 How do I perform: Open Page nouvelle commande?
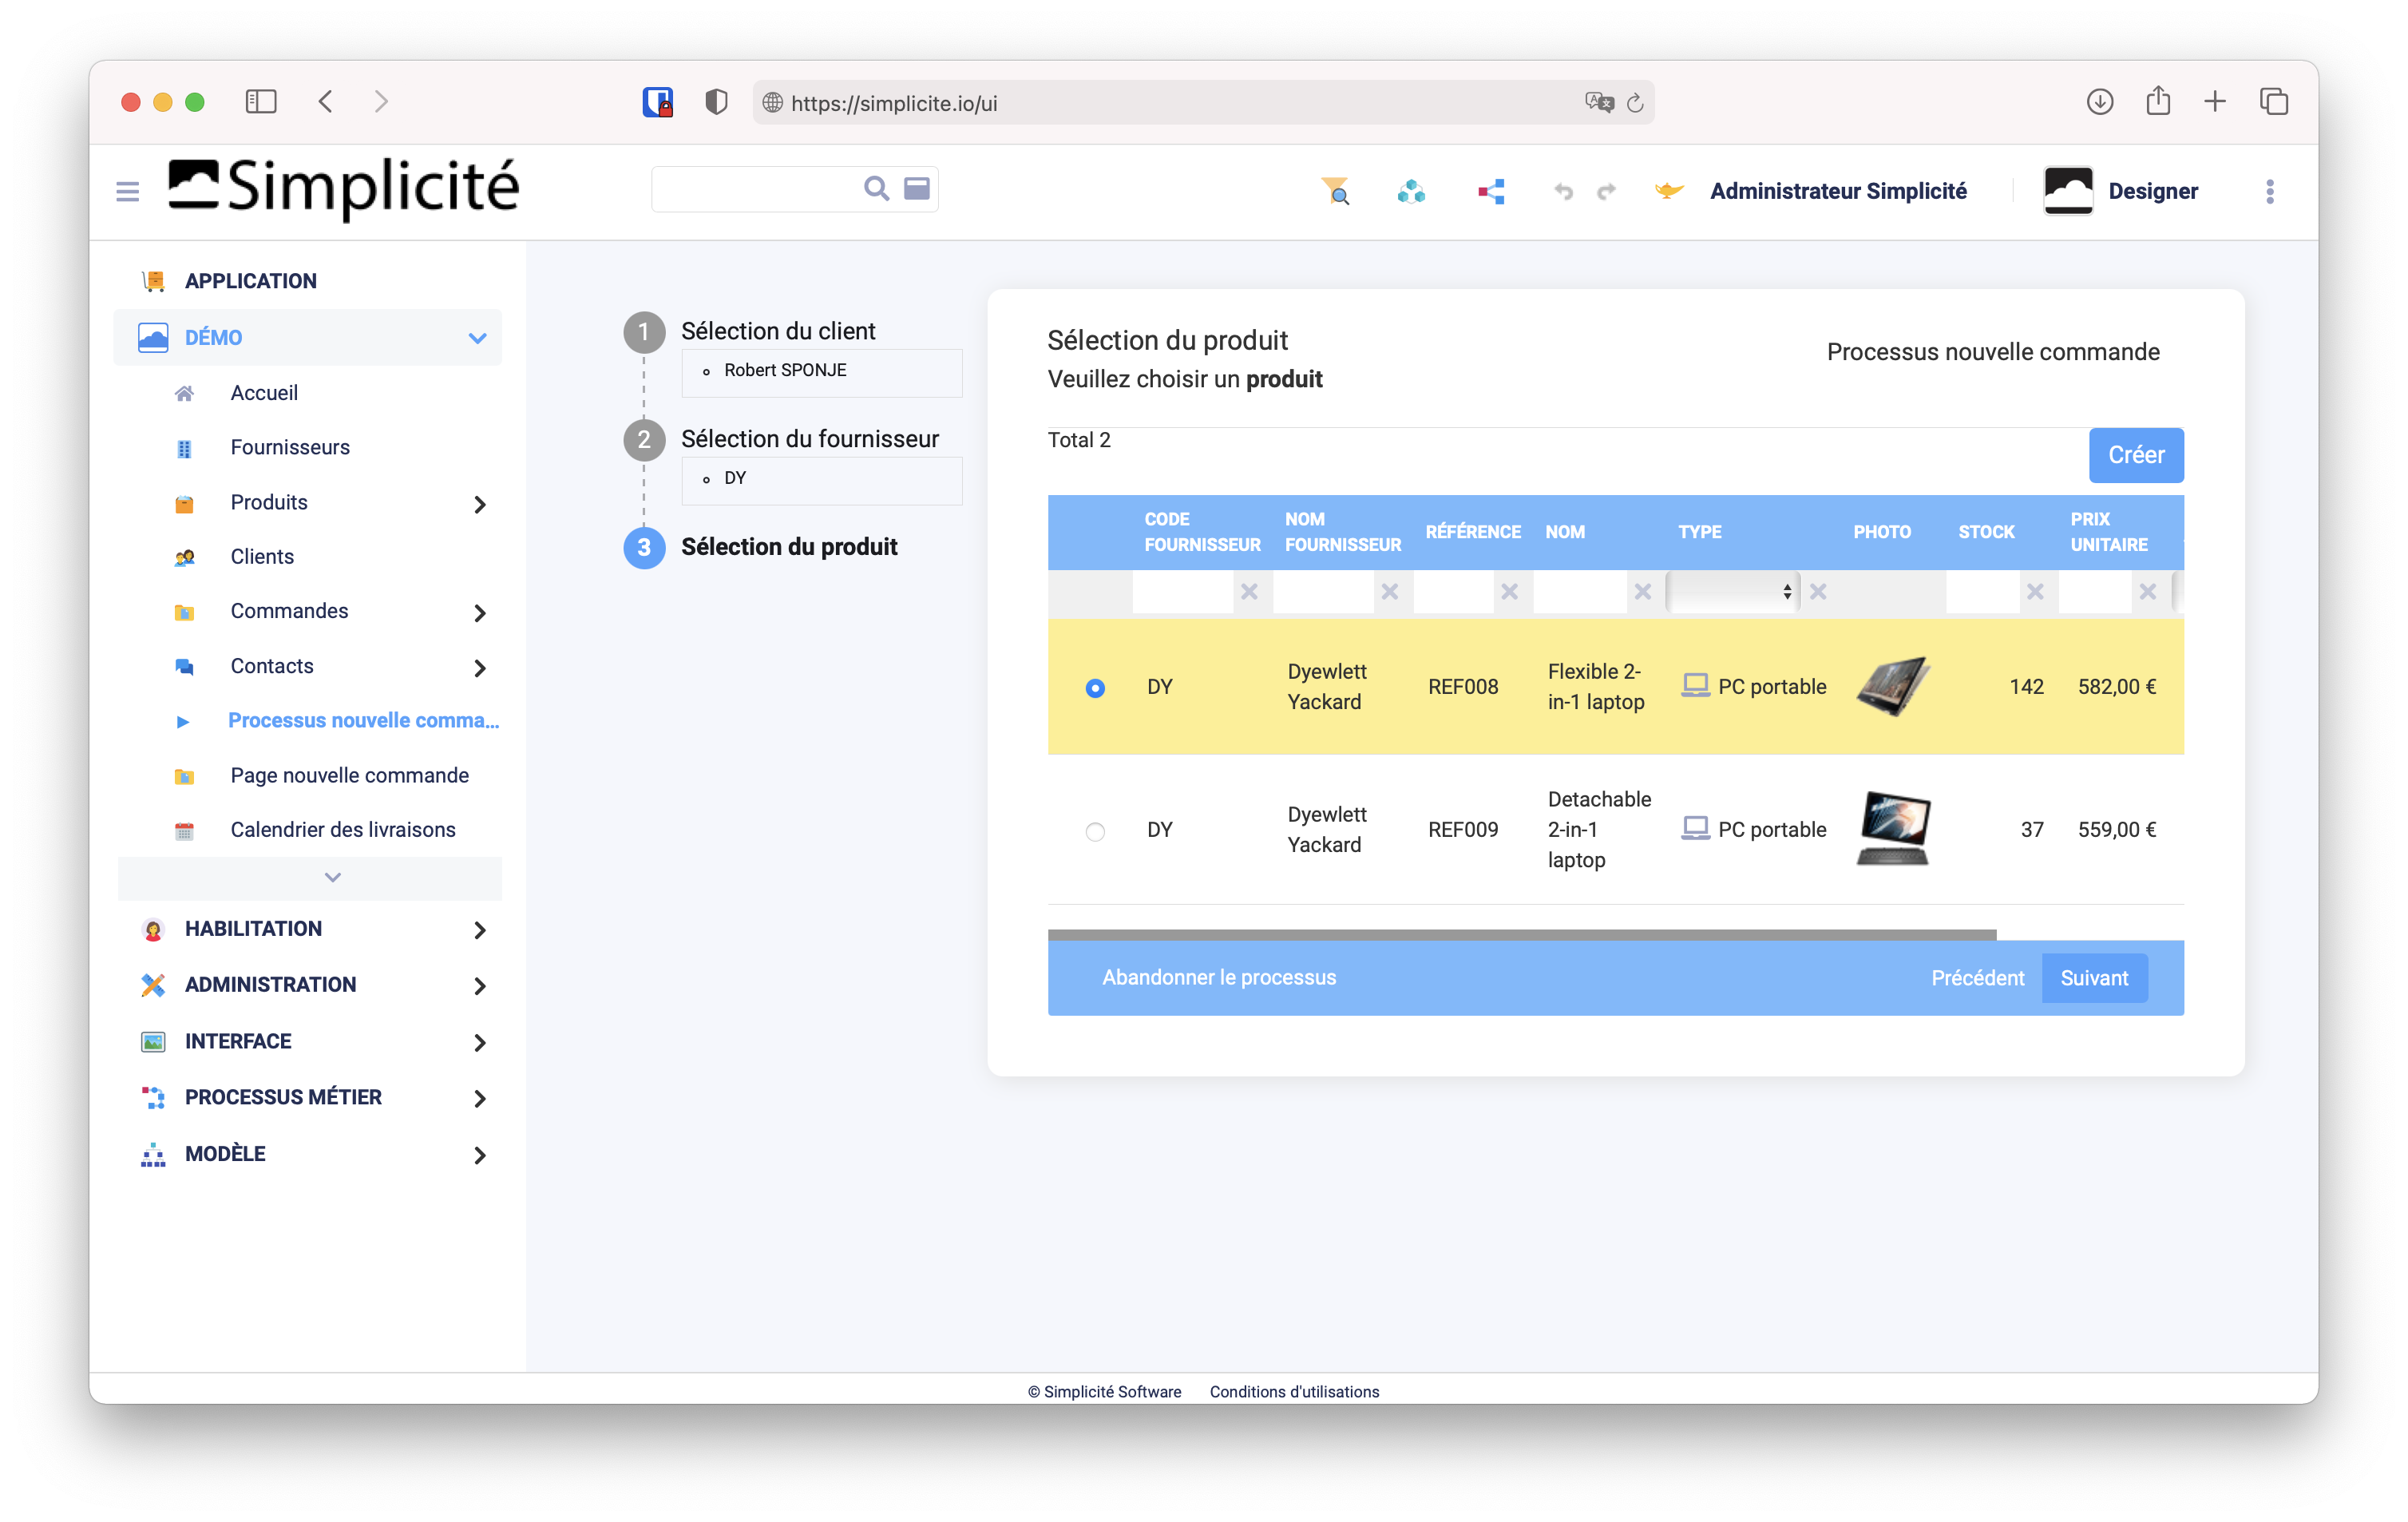tap(349, 775)
